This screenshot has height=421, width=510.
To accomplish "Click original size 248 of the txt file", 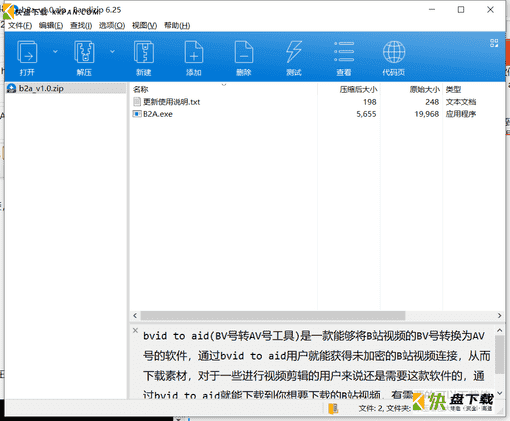I will (432, 102).
